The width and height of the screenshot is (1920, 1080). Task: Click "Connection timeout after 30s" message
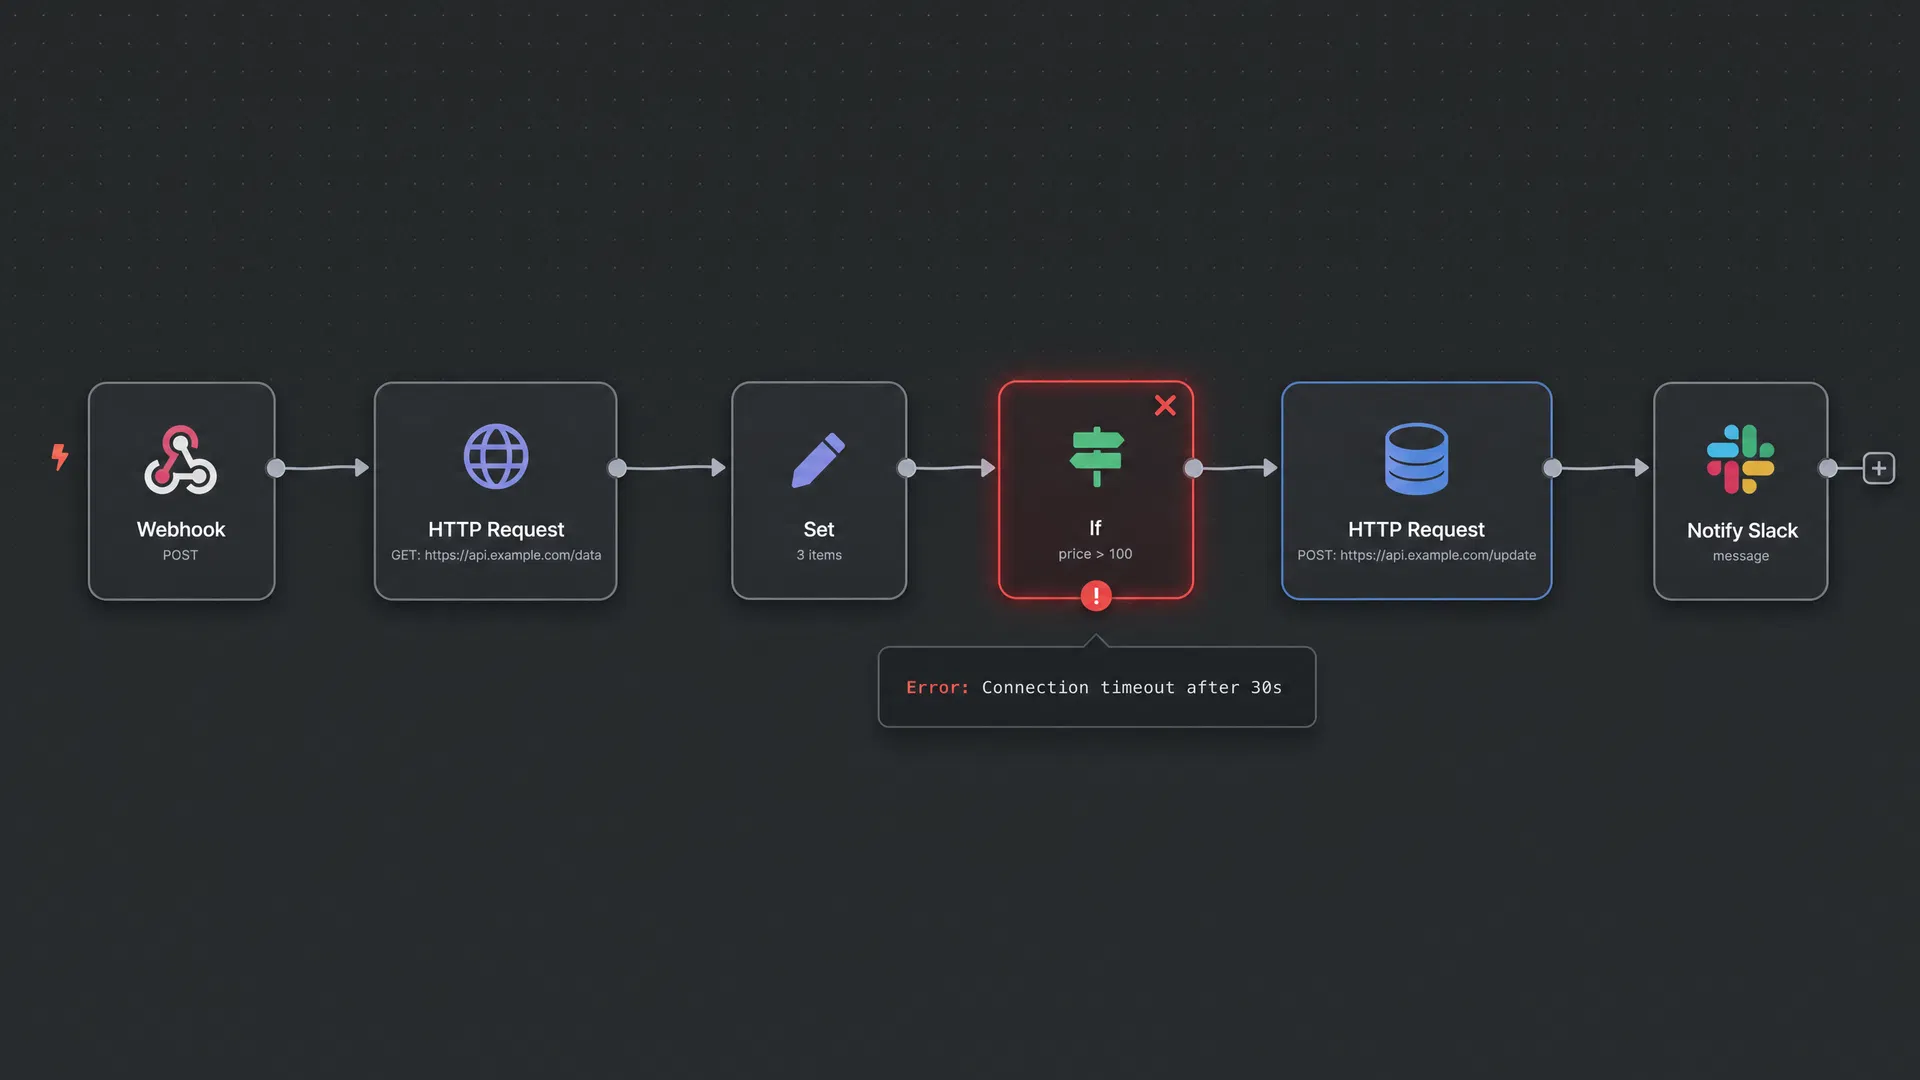coord(1132,687)
